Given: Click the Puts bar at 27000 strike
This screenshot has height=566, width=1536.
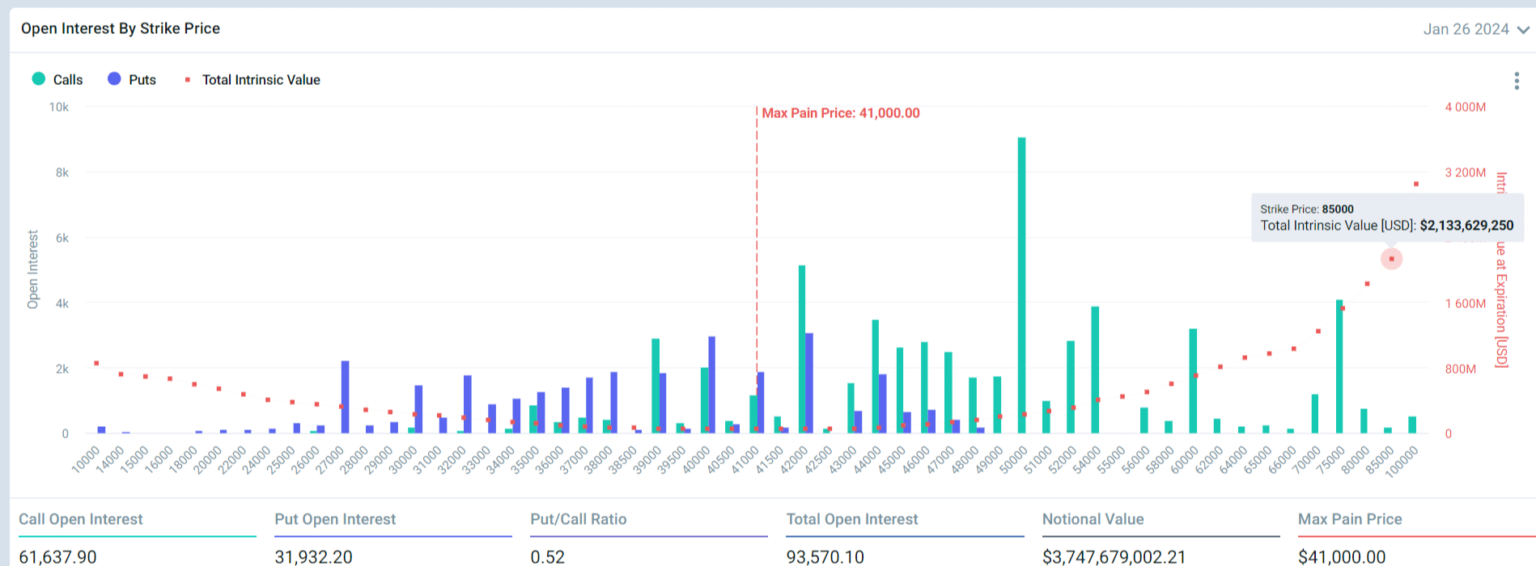Looking at the screenshot, I should coord(345,397).
